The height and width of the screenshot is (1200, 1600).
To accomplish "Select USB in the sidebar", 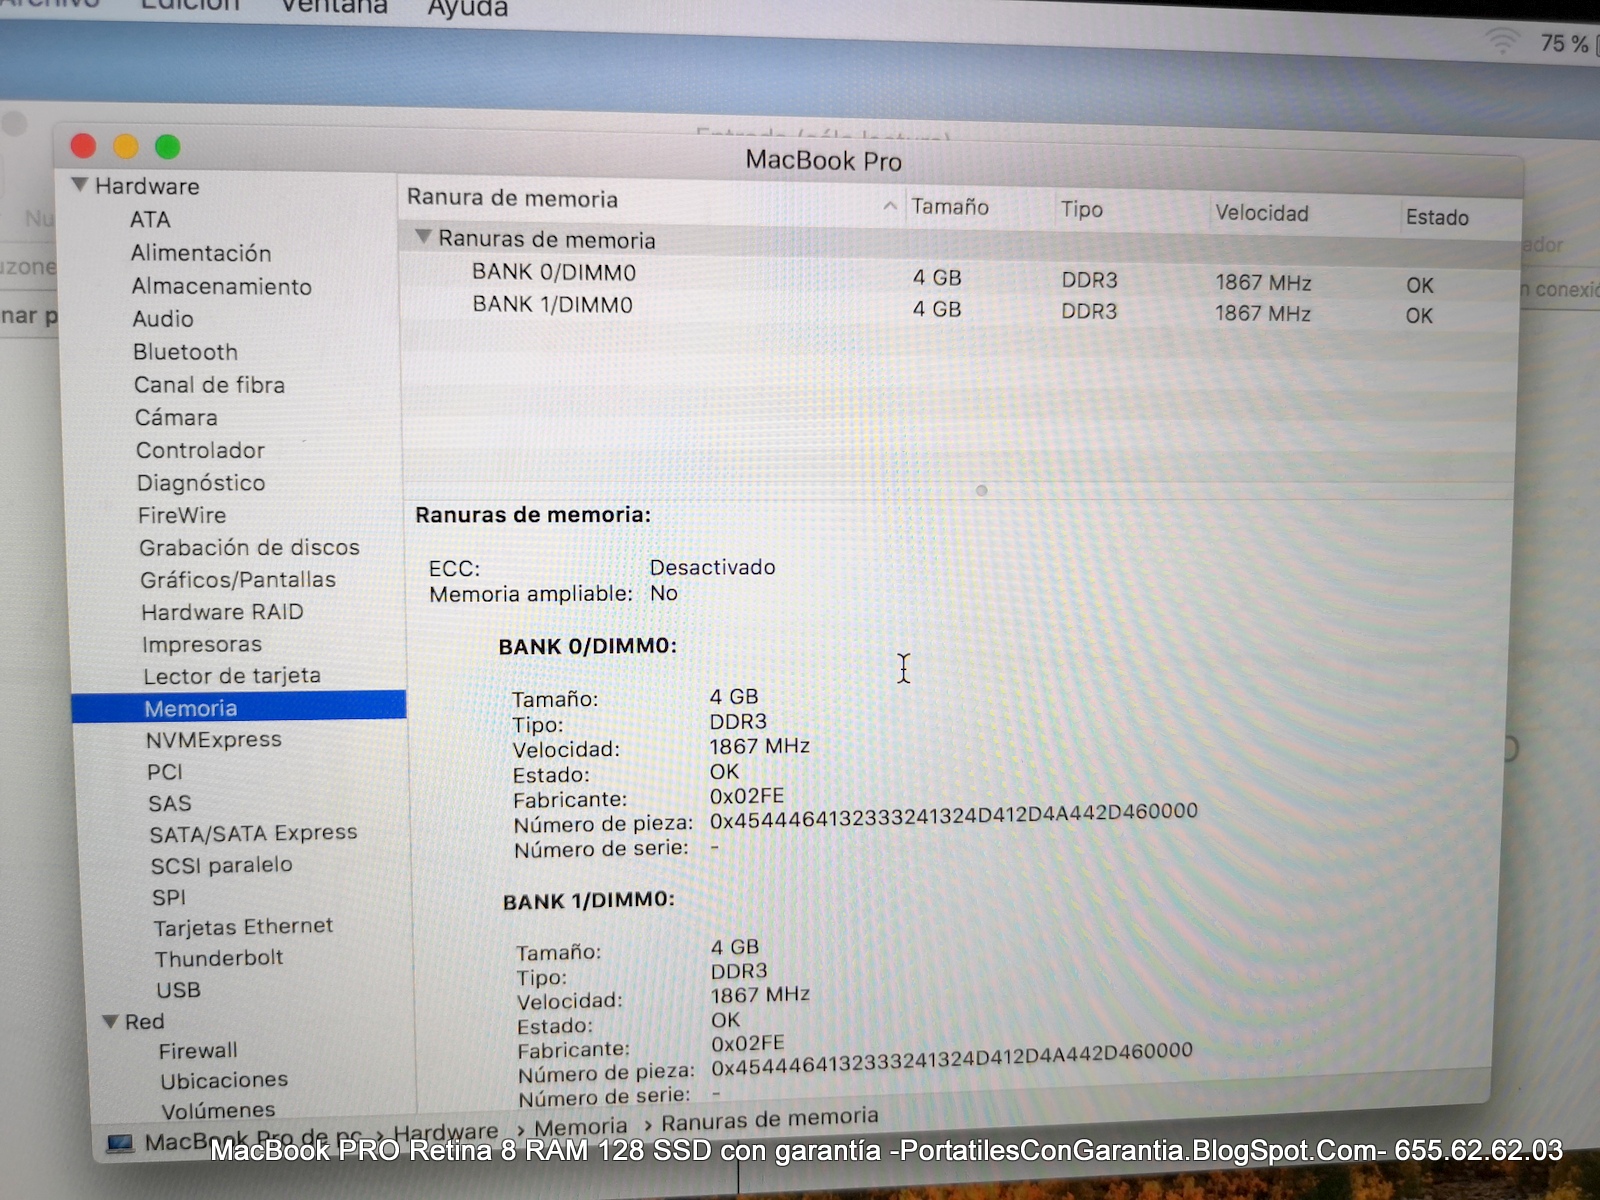I will [x=178, y=990].
